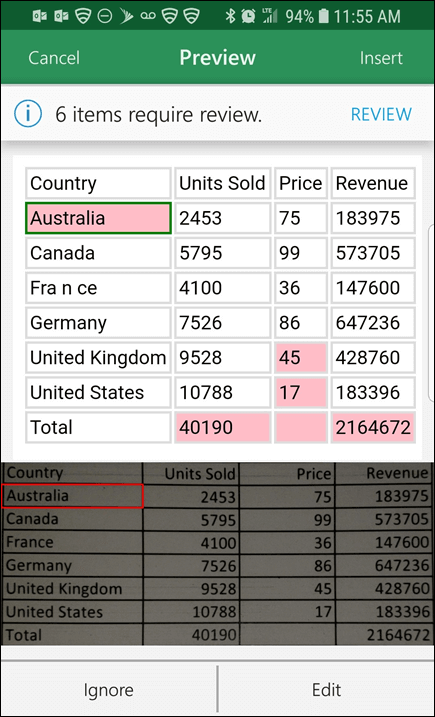Edit the highlighted cell value
435x717 pixels.
click(326, 690)
